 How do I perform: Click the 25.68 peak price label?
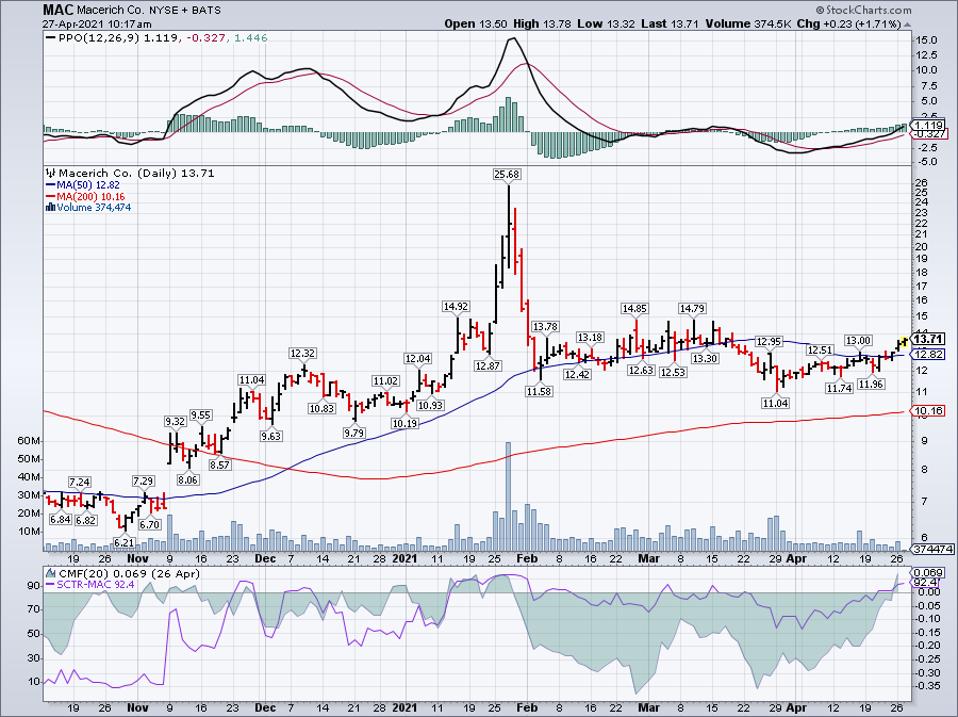click(507, 175)
